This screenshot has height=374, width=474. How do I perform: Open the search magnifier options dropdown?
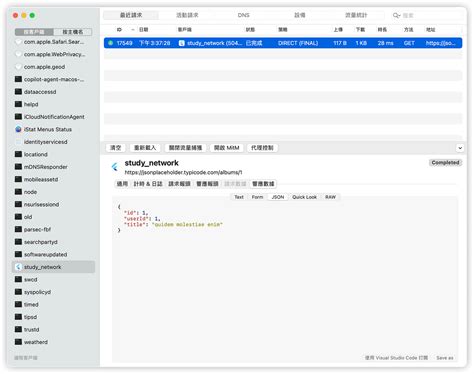pyautogui.click(x=396, y=15)
